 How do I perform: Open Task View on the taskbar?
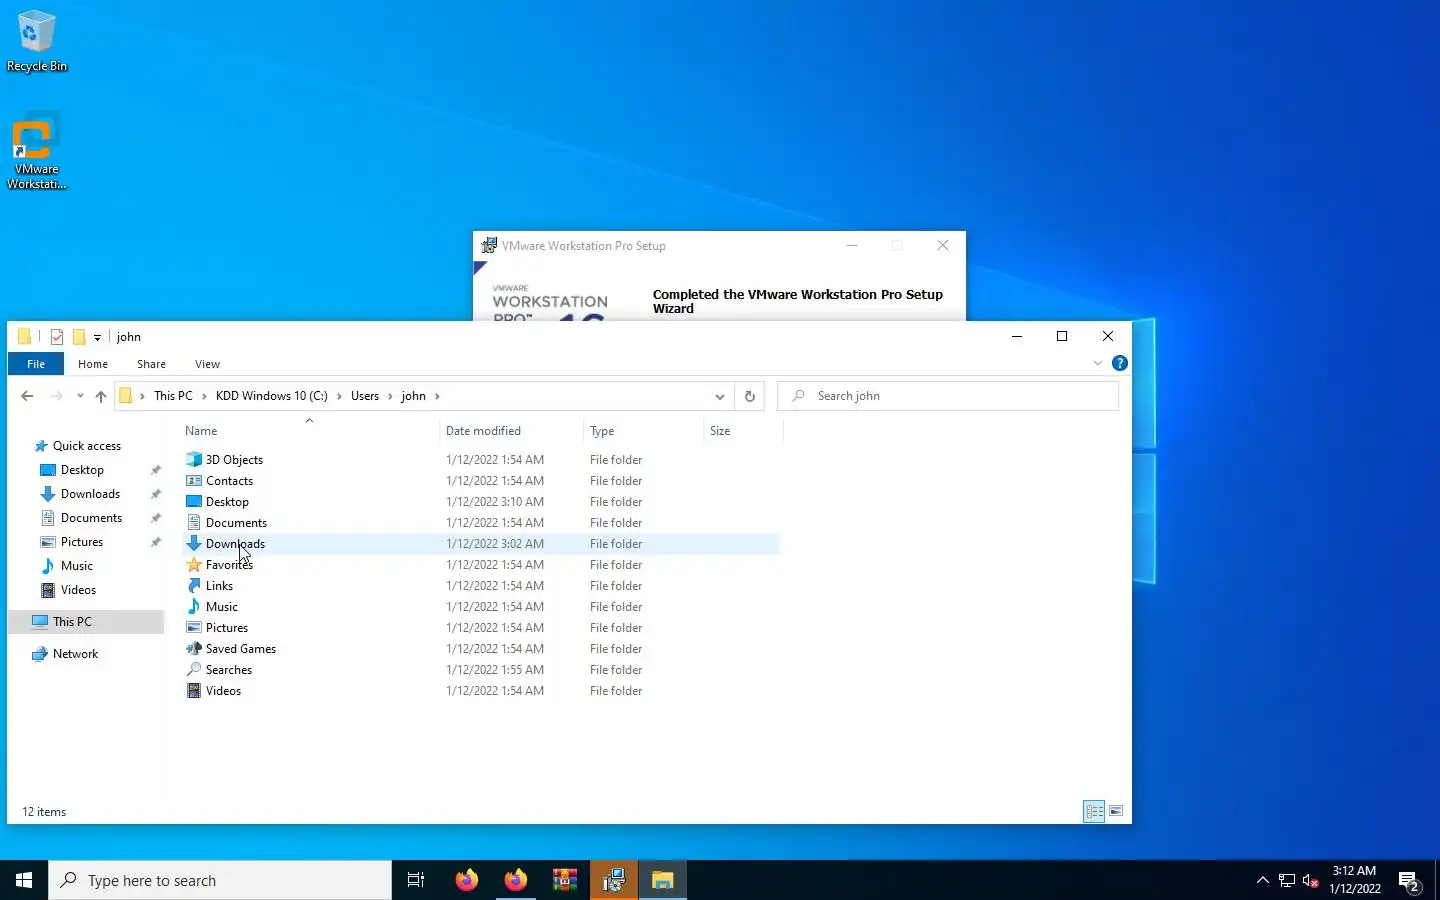[416, 880]
